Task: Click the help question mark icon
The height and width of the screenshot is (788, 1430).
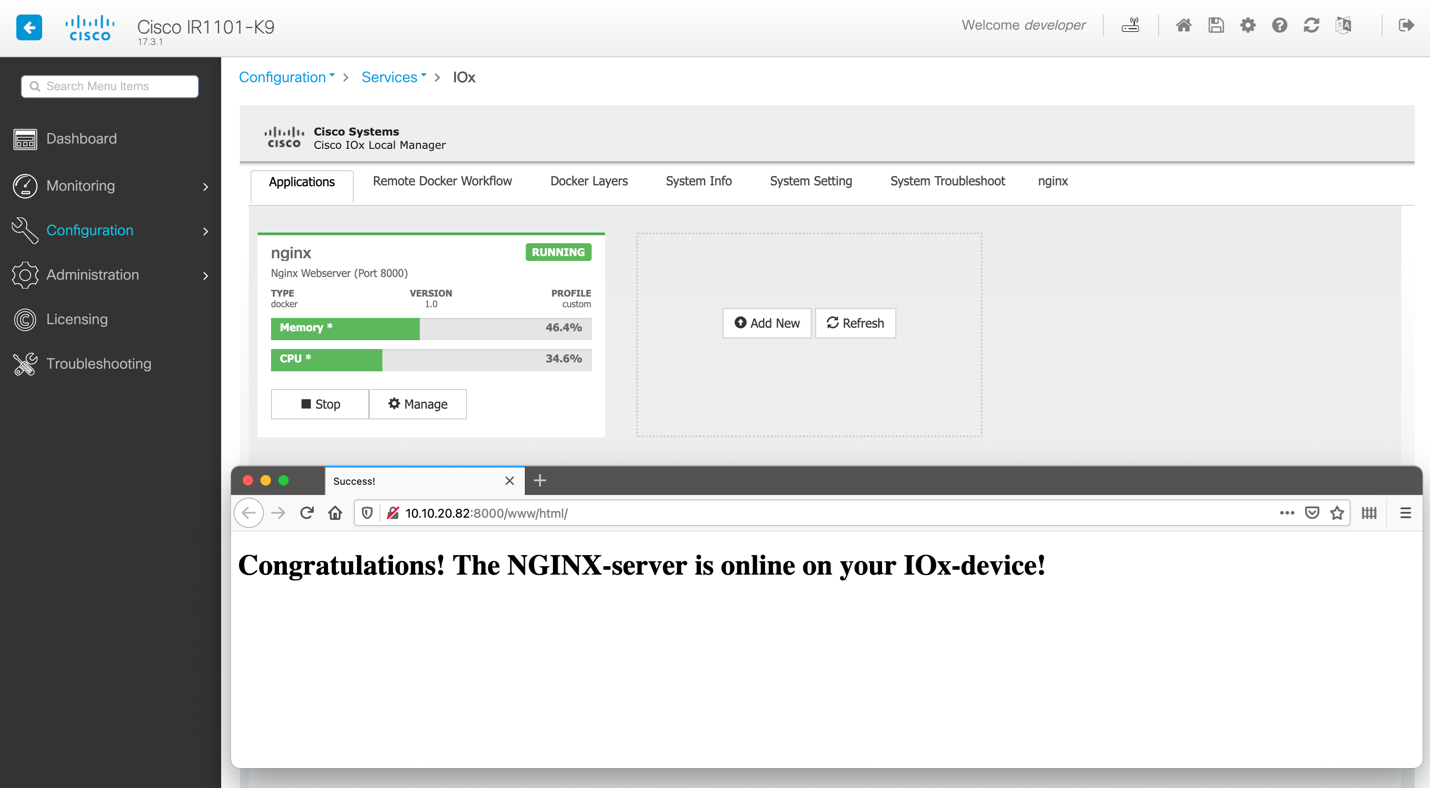Action: click(x=1279, y=26)
